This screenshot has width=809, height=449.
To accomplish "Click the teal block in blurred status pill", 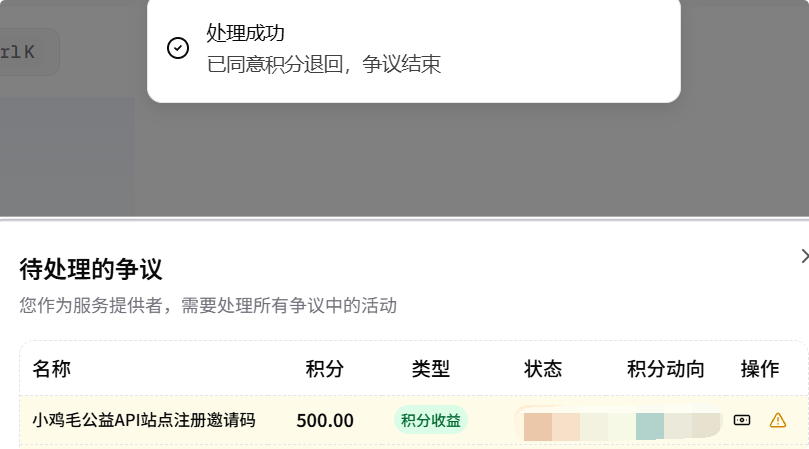I will [x=650, y=426].
